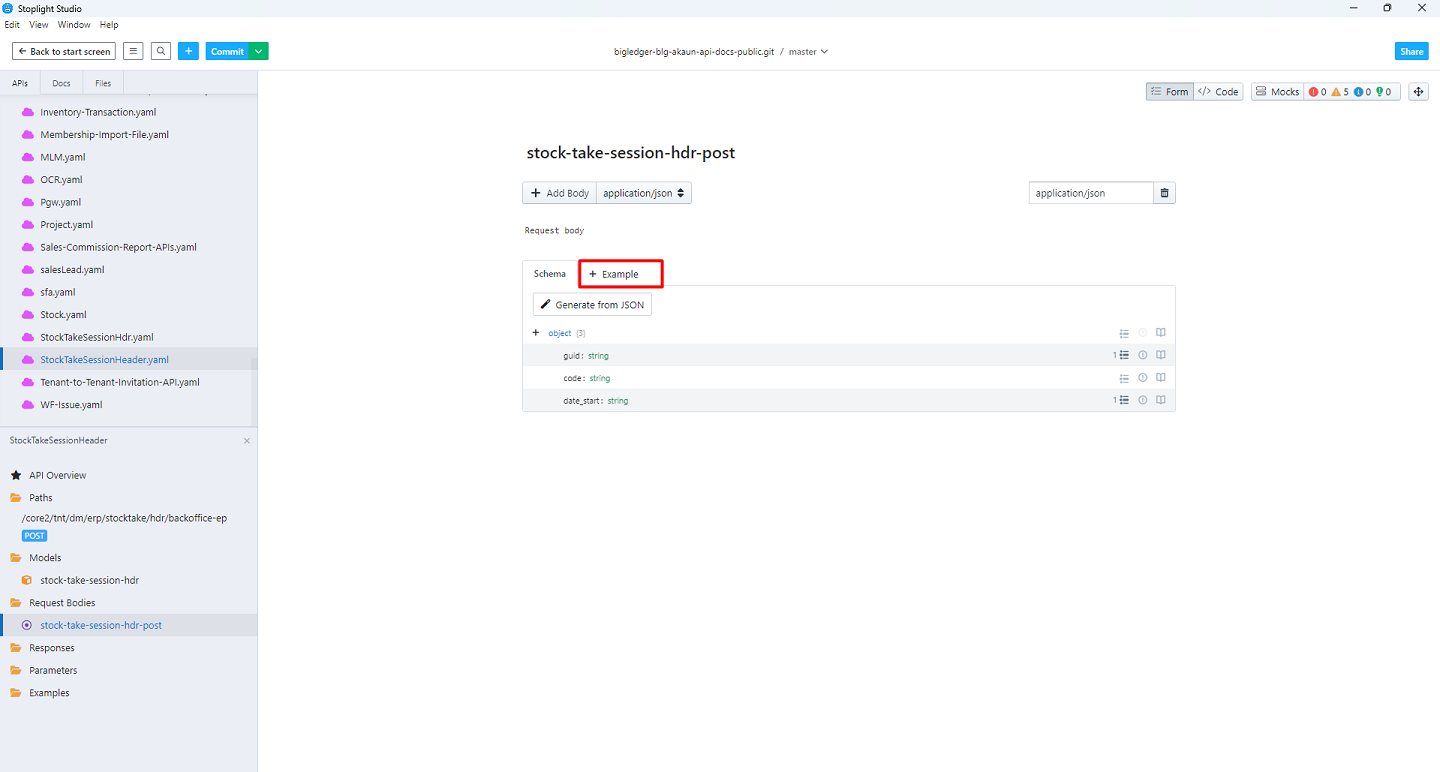This screenshot has height=772, width=1440.
Task: Open the search magnifier in the toolbar
Action: tap(161, 51)
